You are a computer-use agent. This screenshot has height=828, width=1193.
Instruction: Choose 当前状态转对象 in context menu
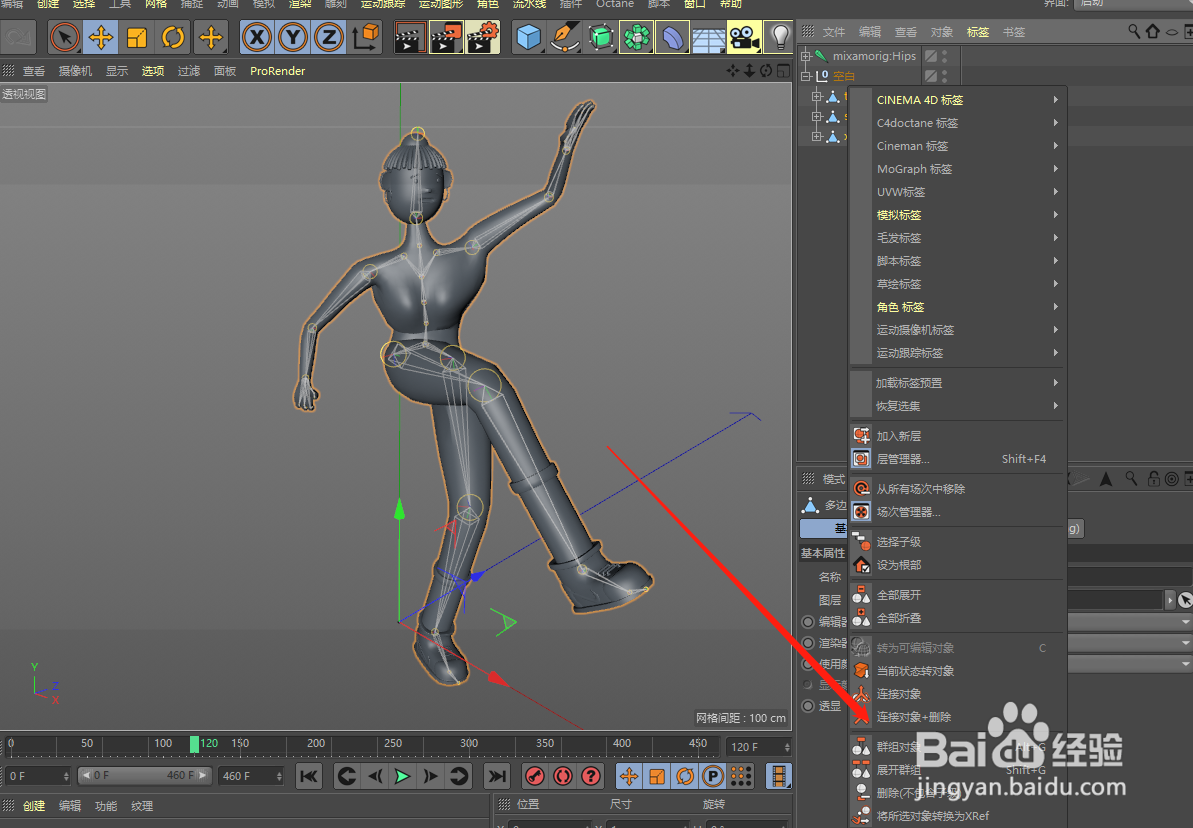pyautogui.click(x=958, y=670)
